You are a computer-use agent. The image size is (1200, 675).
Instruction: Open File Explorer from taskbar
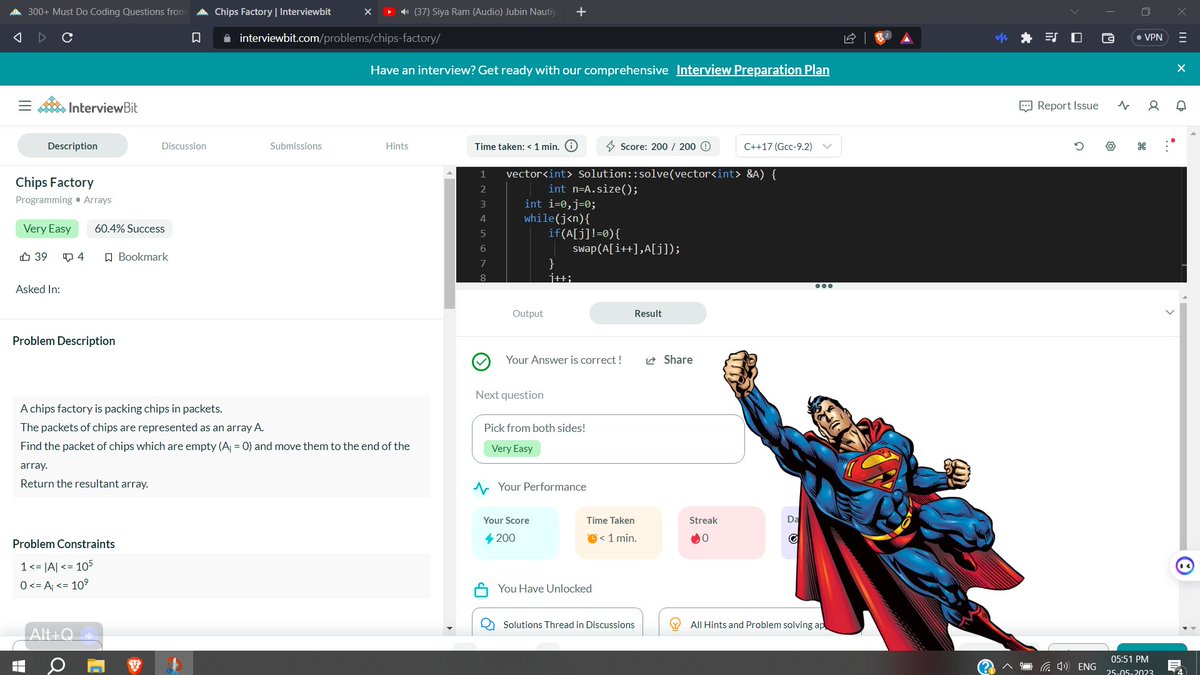pyautogui.click(x=95, y=664)
